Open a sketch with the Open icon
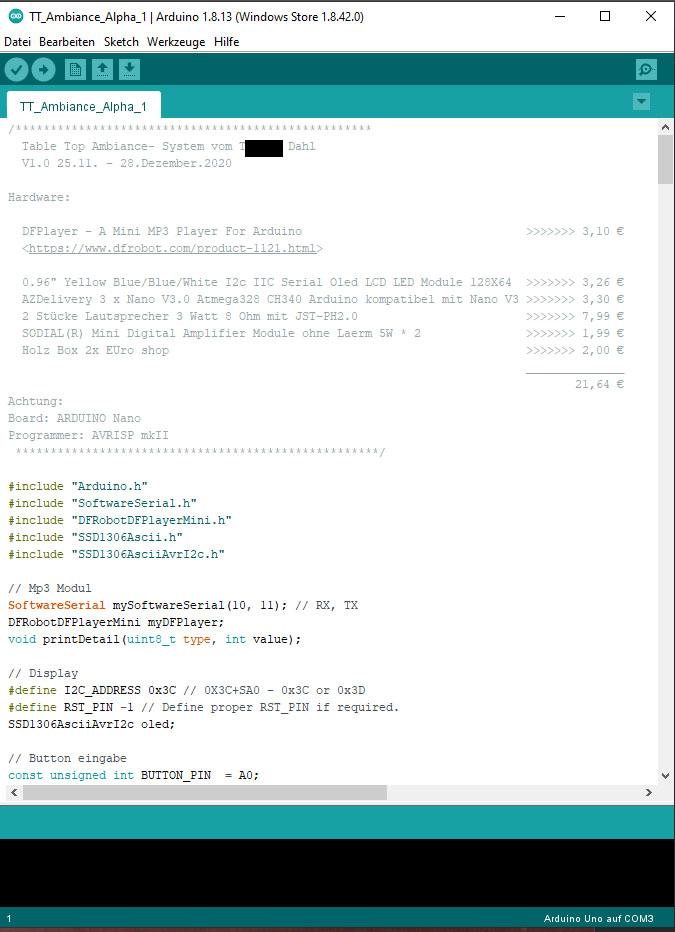 [x=102, y=70]
